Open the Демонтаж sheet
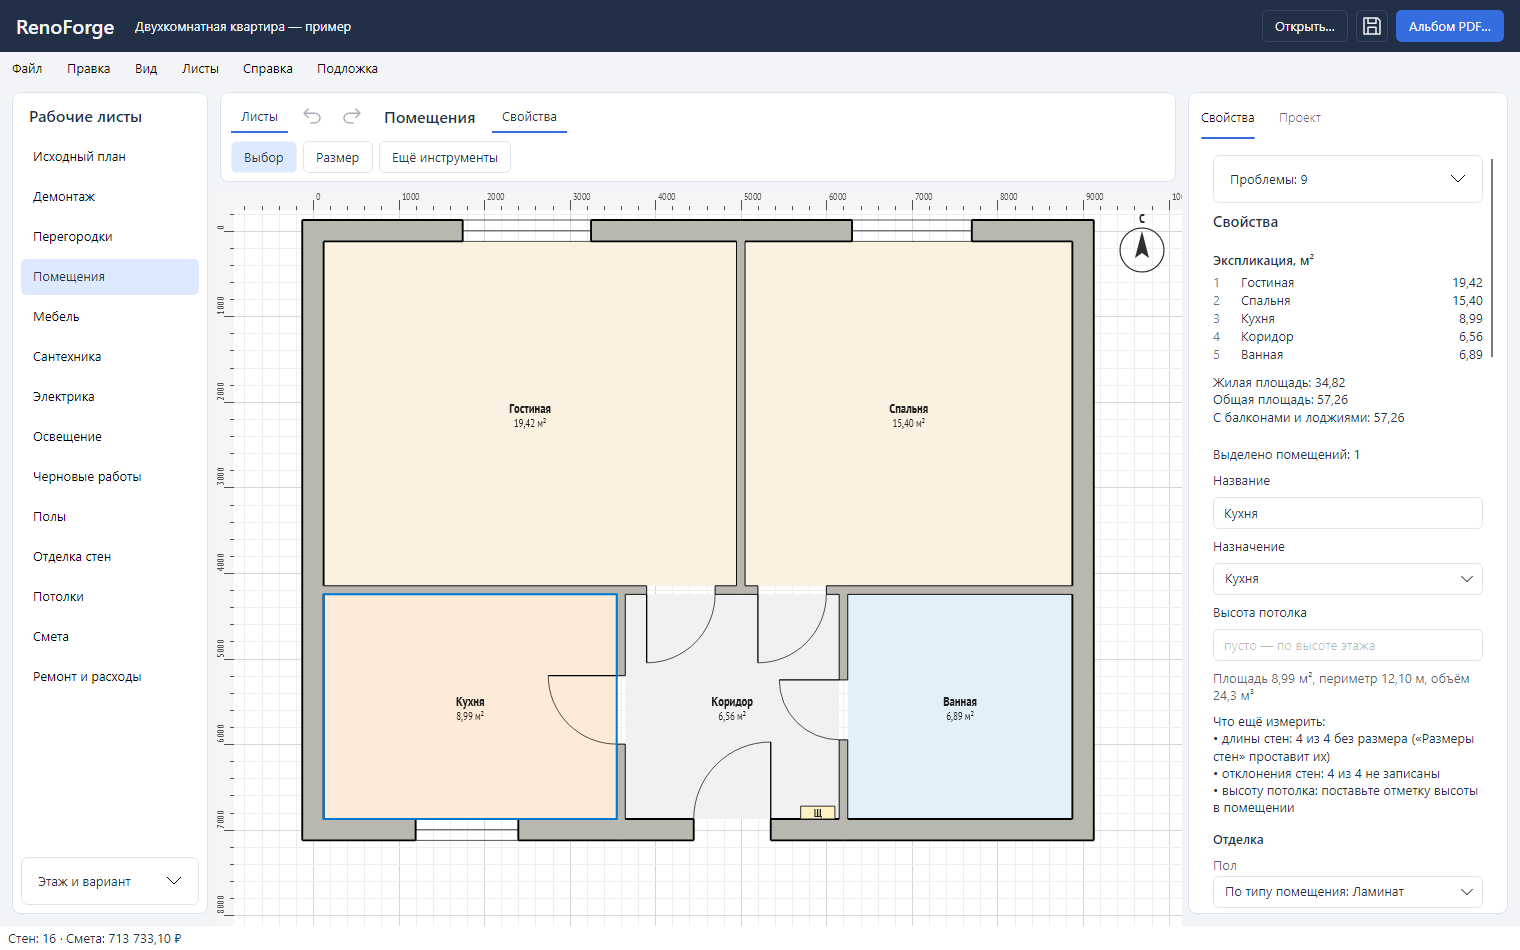Viewport: 1520px width, 950px height. [110, 197]
